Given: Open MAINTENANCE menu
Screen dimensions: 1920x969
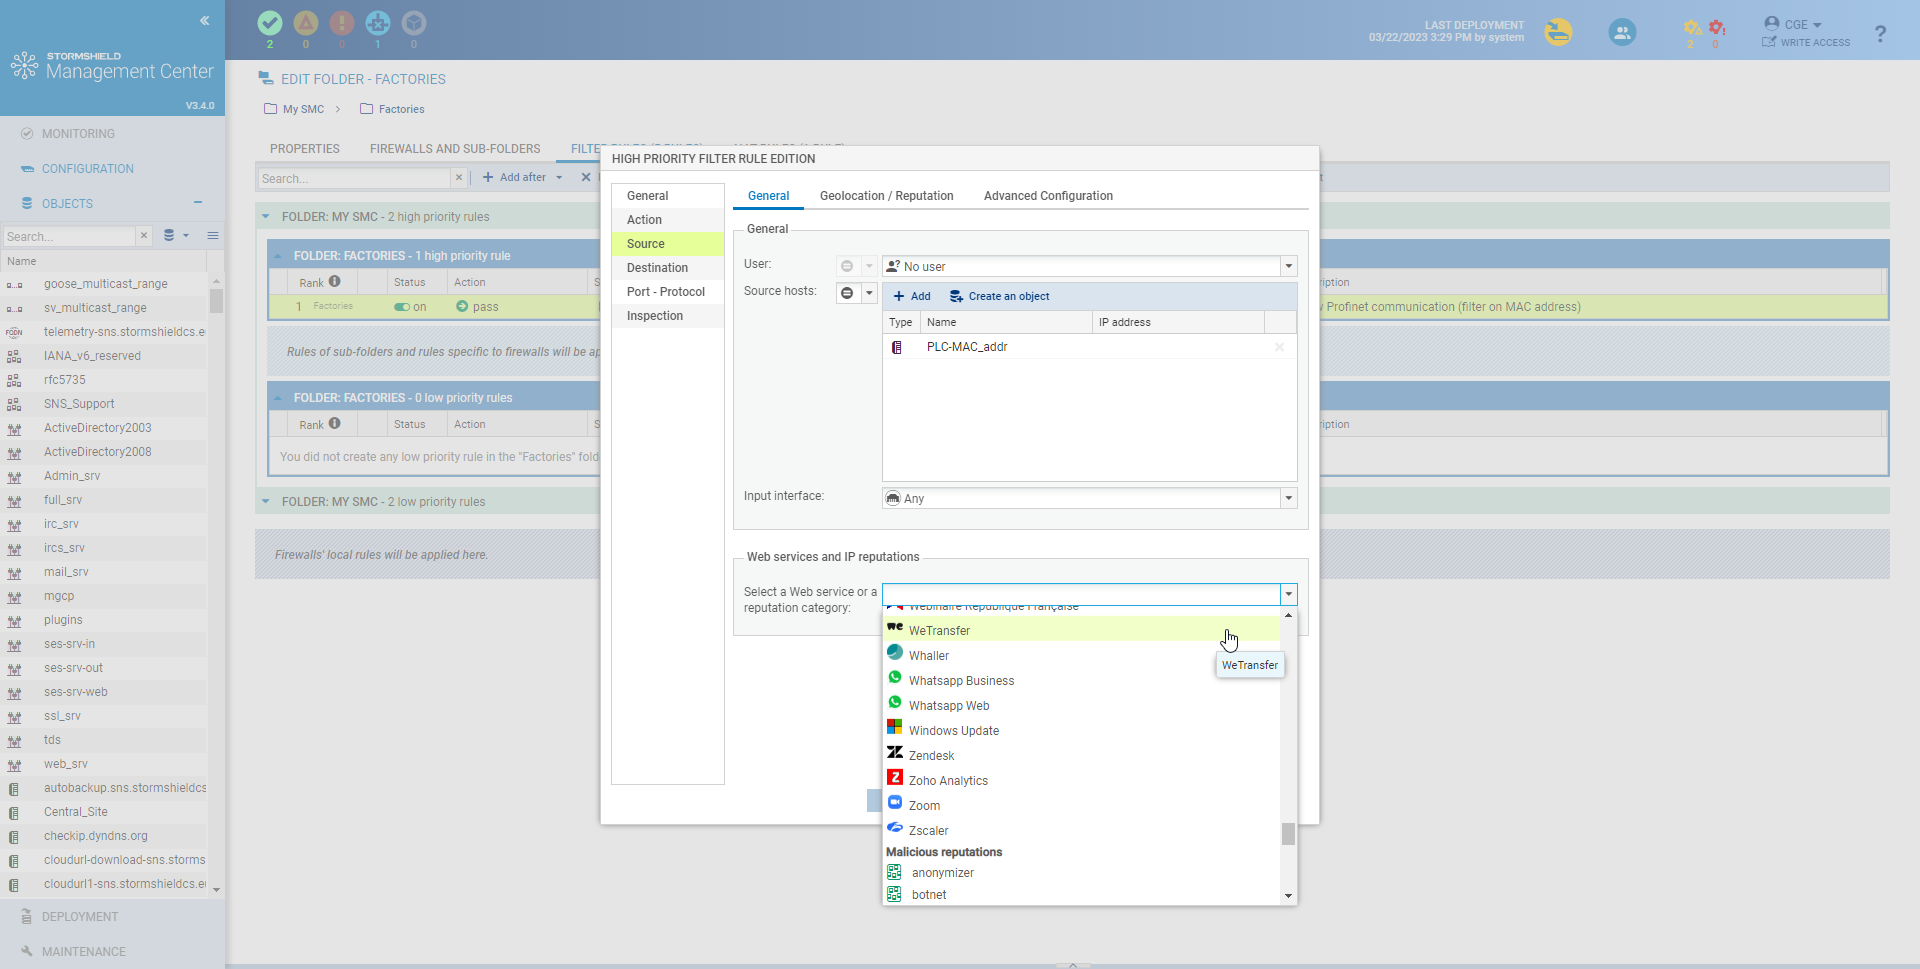Looking at the screenshot, I should click(x=84, y=952).
